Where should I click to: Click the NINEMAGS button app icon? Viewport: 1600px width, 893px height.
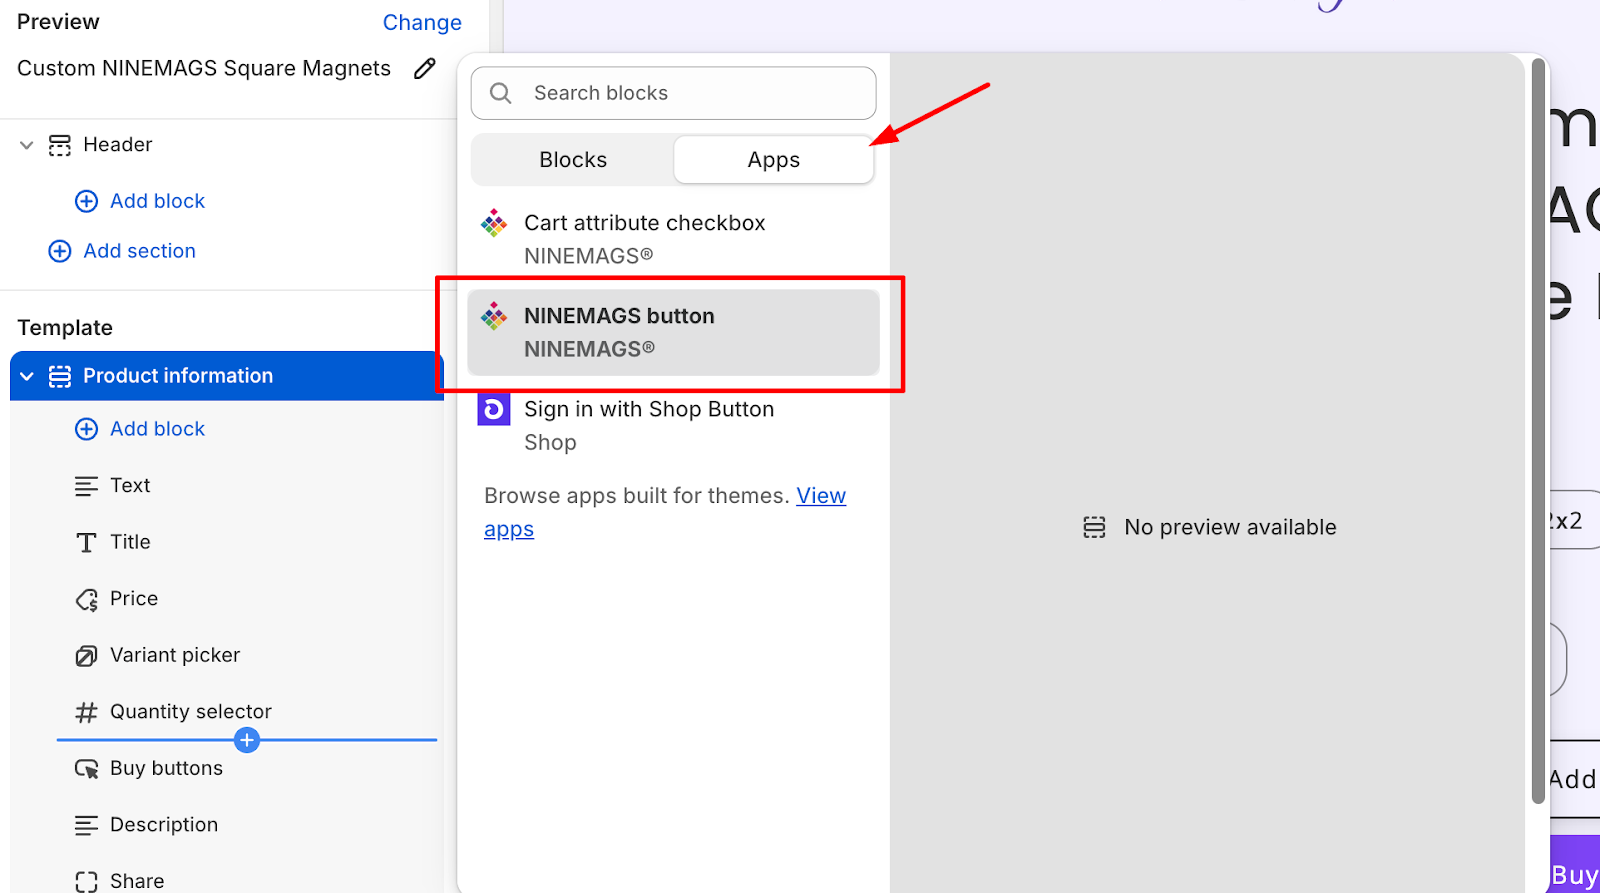click(494, 317)
